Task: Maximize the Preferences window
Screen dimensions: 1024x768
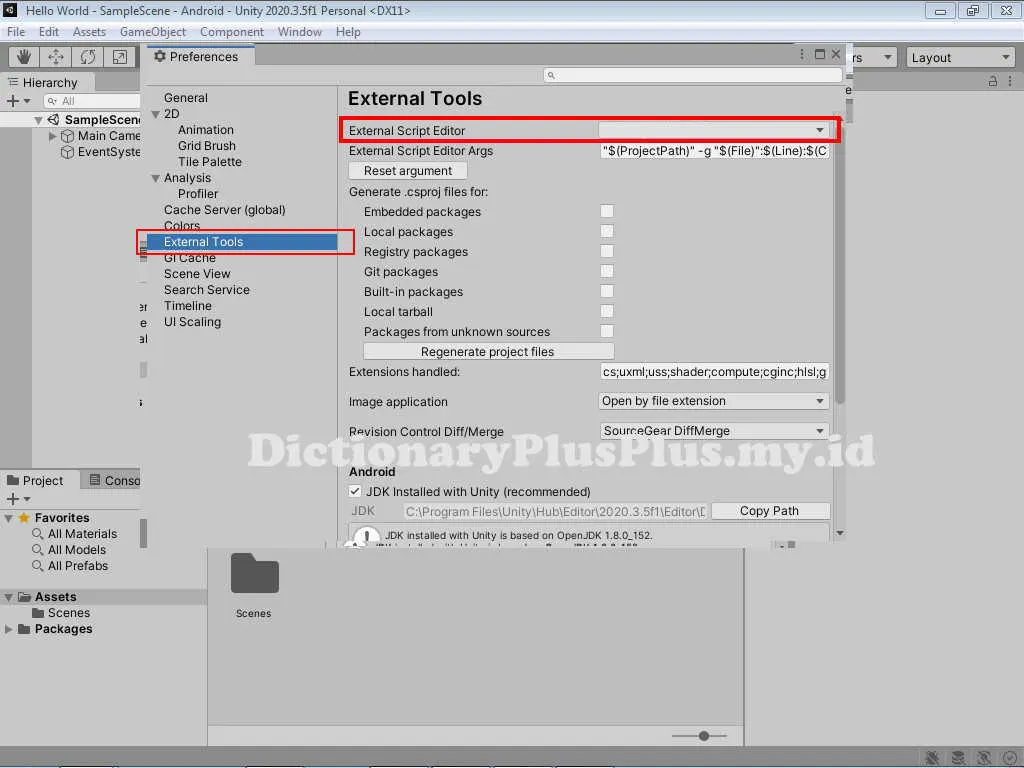Action: coord(820,54)
